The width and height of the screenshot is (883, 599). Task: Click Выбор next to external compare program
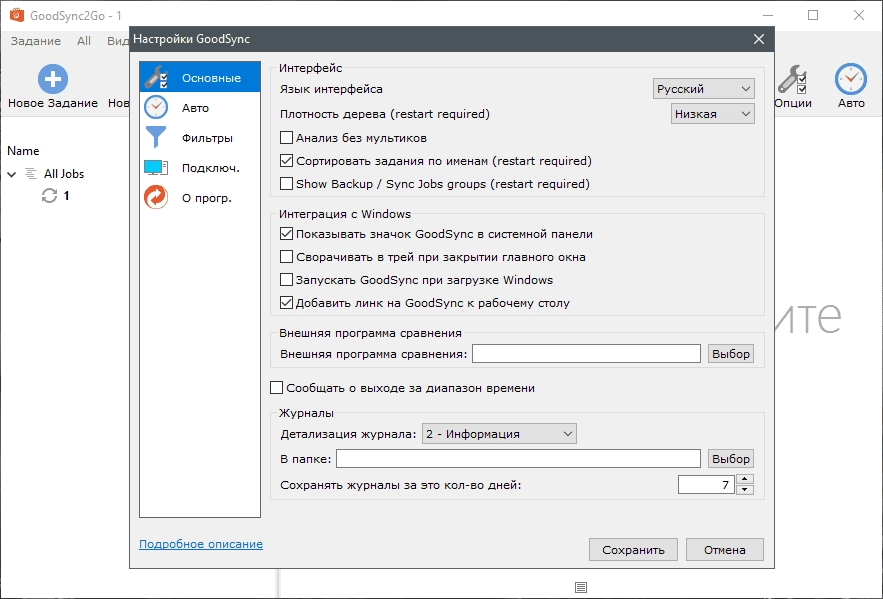(x=730, y=354)
